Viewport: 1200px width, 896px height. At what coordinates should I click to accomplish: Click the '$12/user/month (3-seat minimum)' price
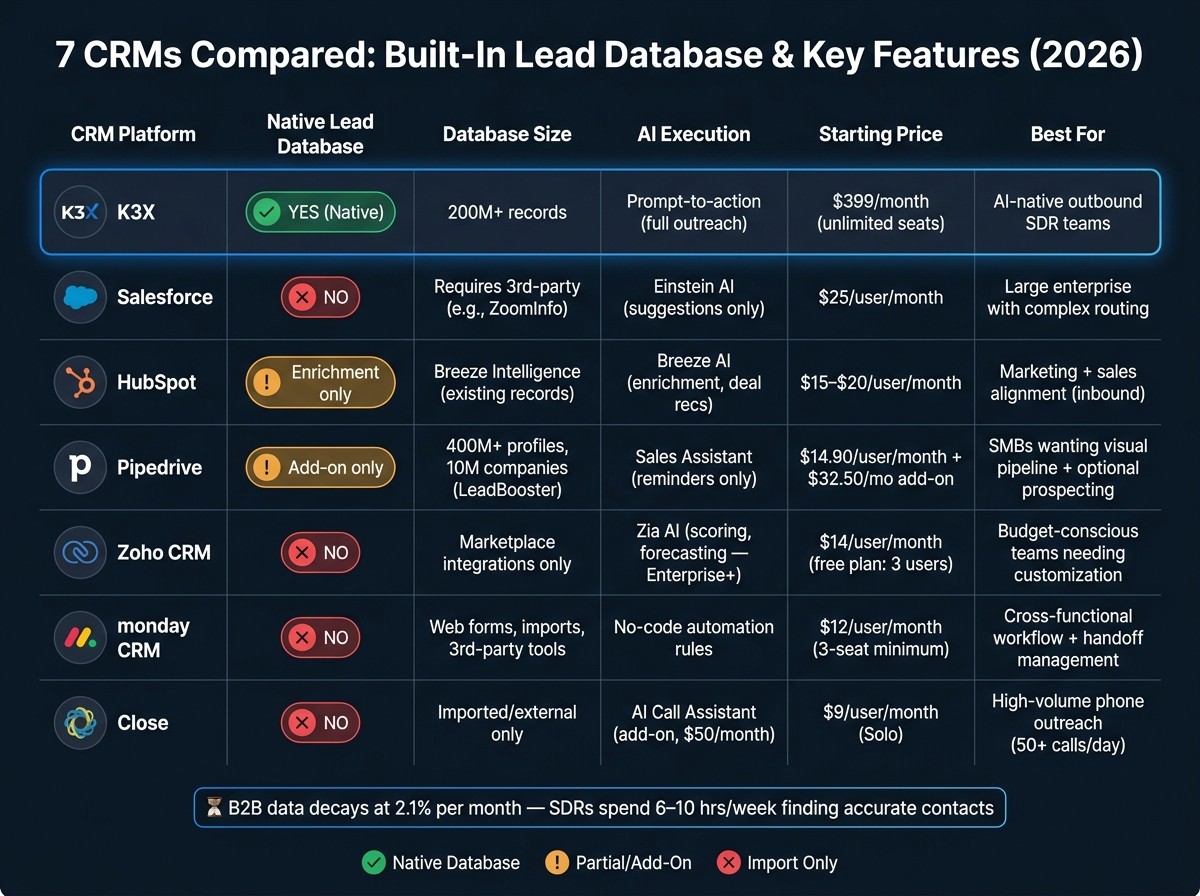click(x=881, y=637)
